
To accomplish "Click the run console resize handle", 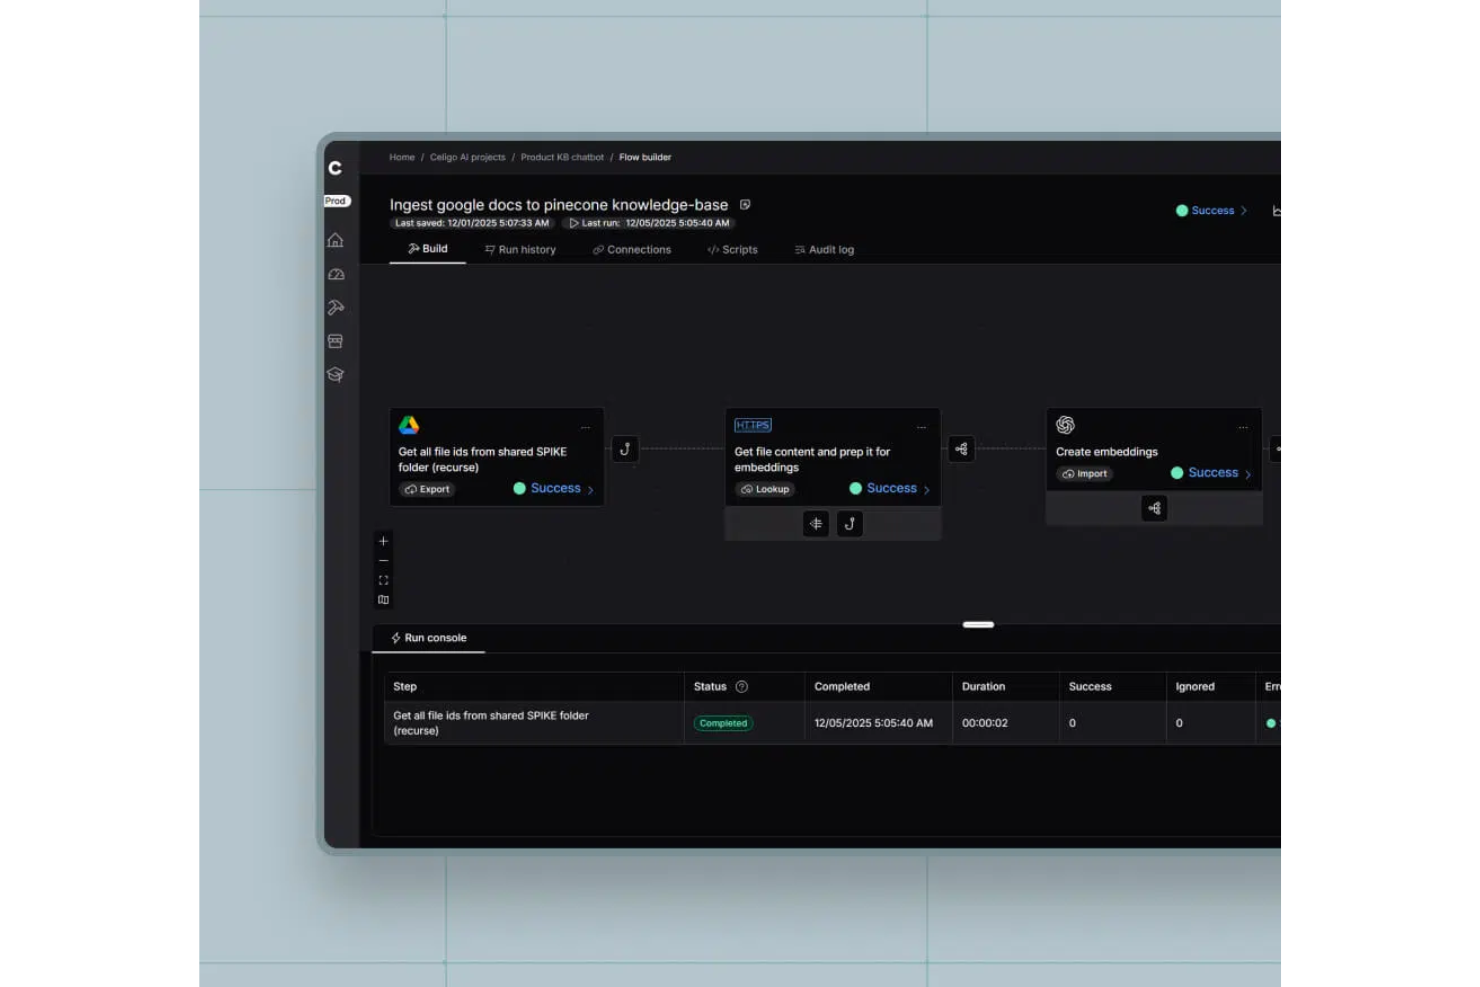I will tap(977, 624).
